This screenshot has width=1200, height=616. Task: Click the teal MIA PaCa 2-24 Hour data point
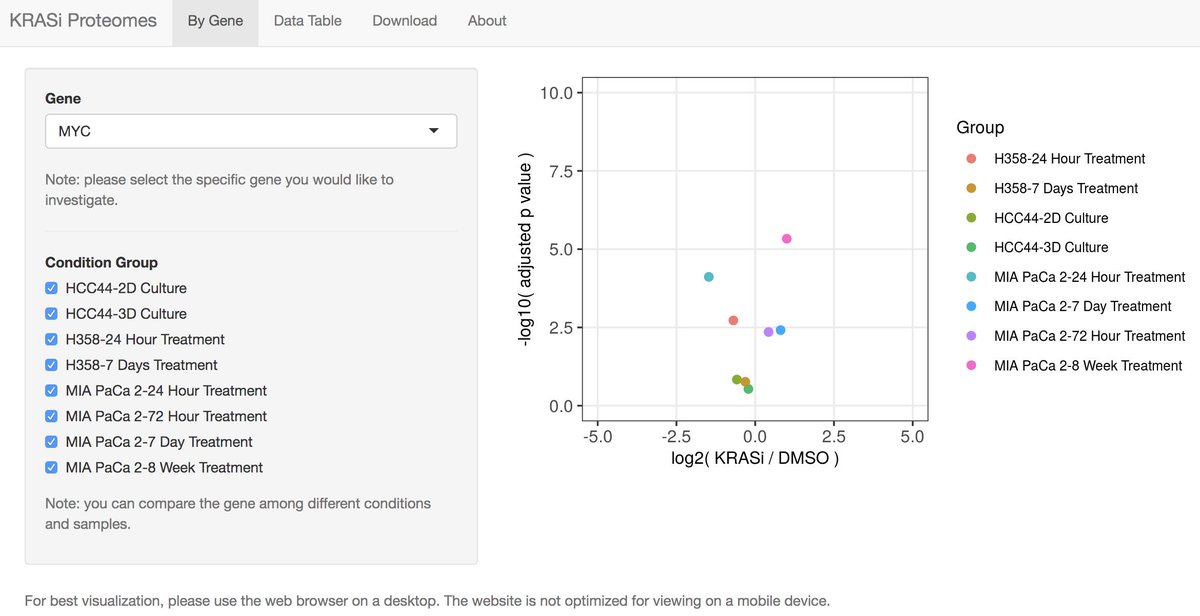pos(709,277)
